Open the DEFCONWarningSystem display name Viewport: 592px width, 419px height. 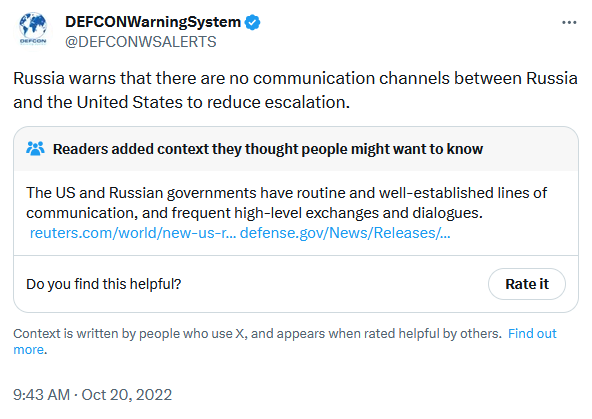pos(153,22)
